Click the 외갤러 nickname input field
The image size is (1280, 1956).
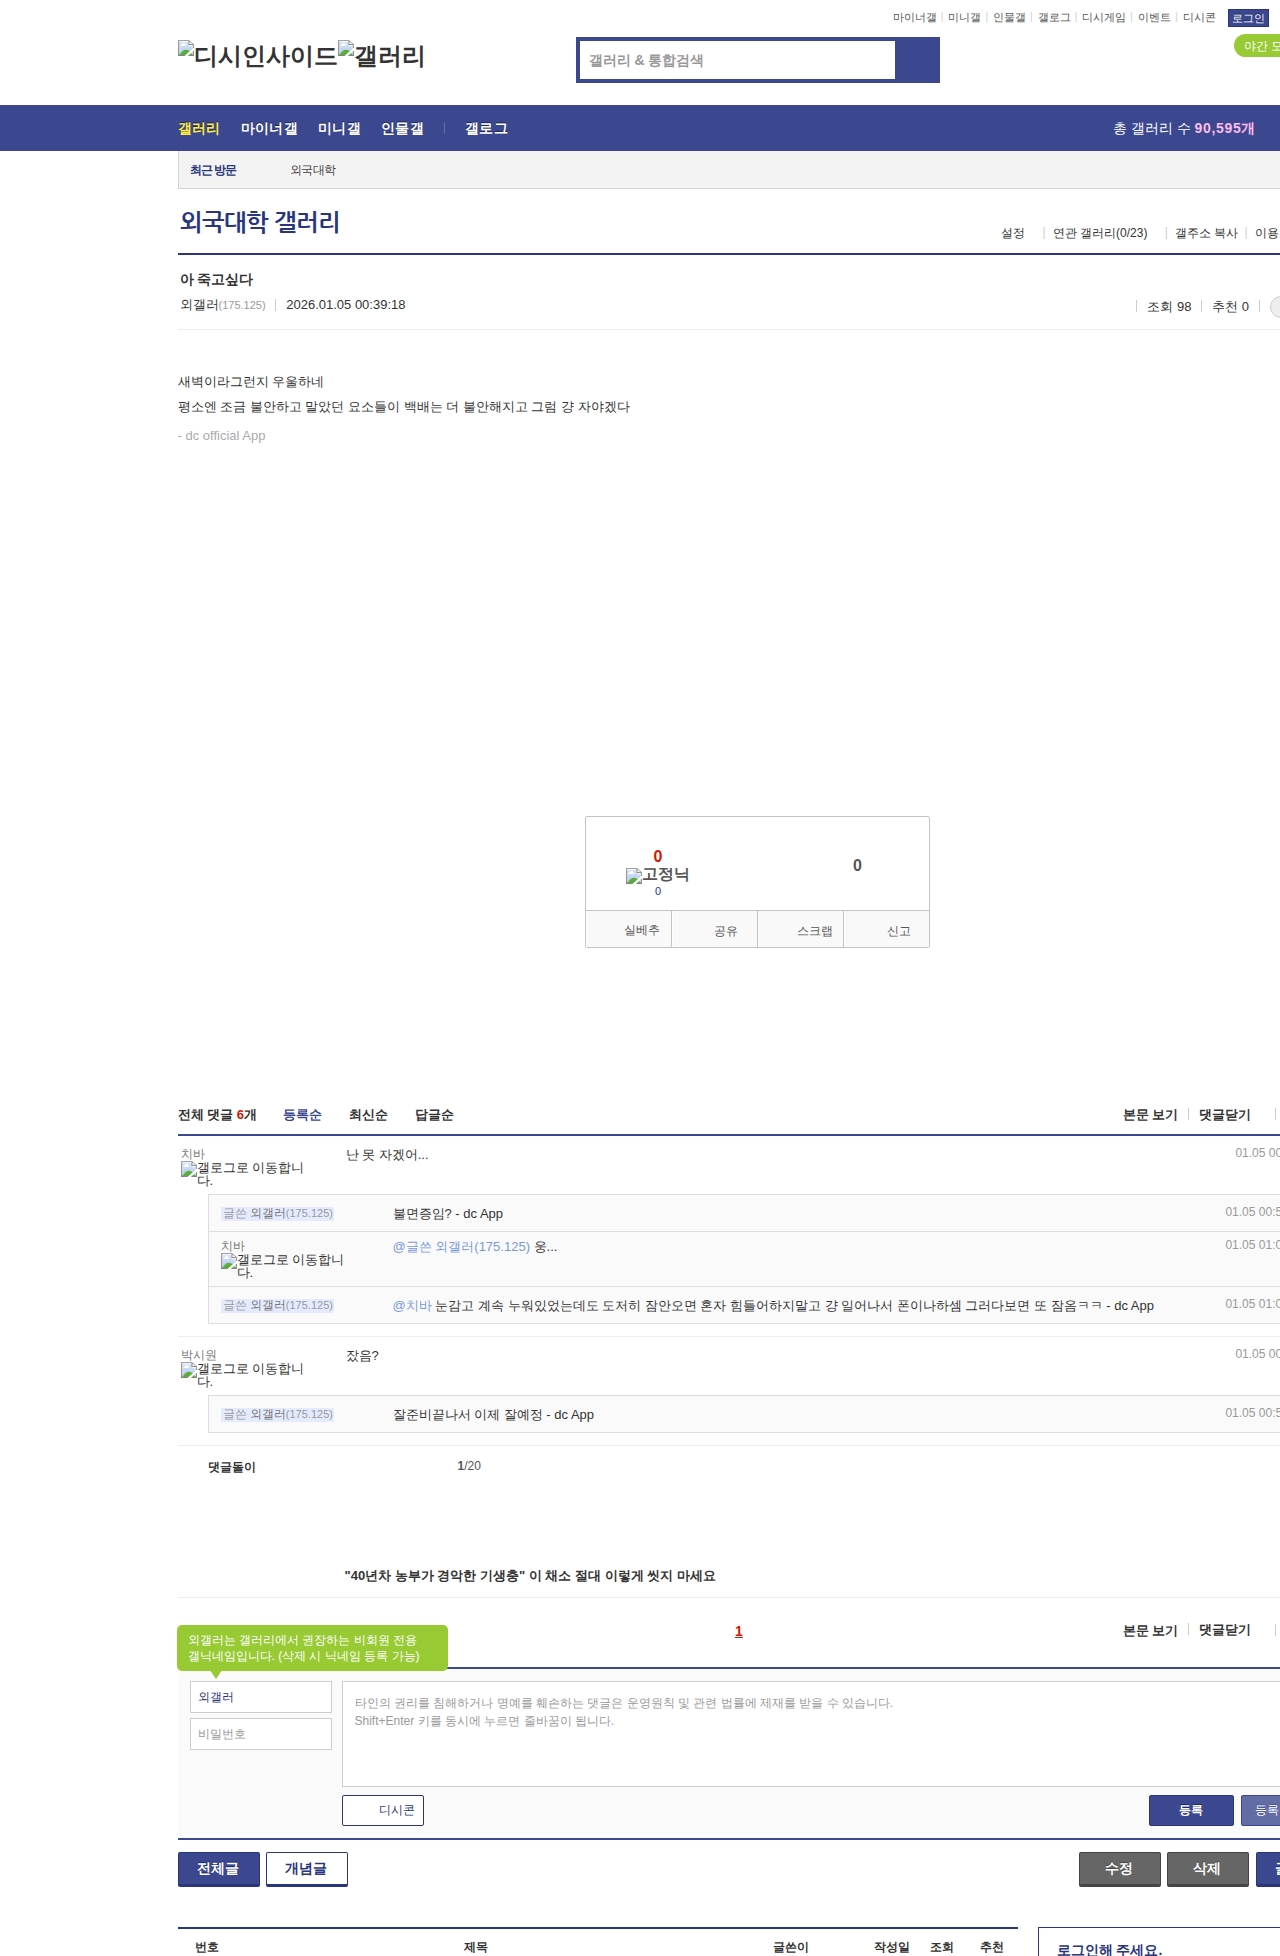pos(261,1697)
